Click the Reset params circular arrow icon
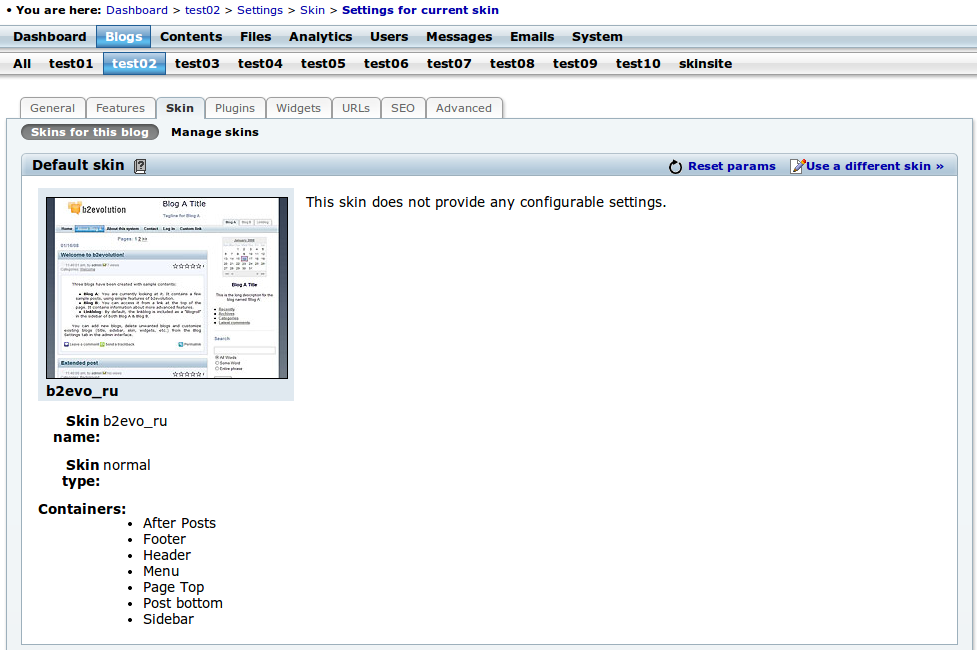This screenshot has width=977, height=650. click(675, 166)
